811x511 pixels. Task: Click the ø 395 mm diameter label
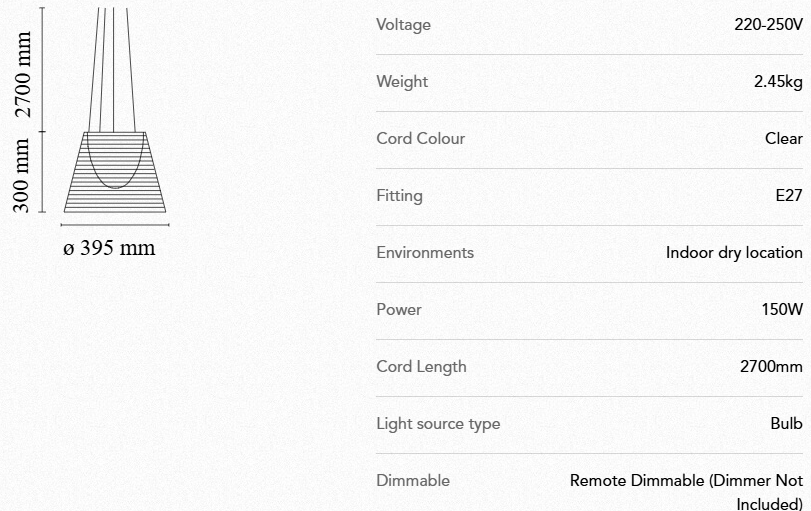110,248
